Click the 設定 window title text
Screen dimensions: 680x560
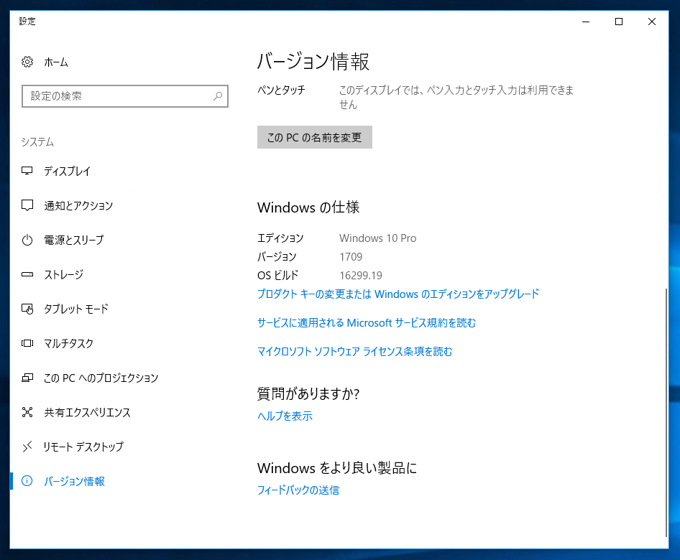click(x=27, y=21)
